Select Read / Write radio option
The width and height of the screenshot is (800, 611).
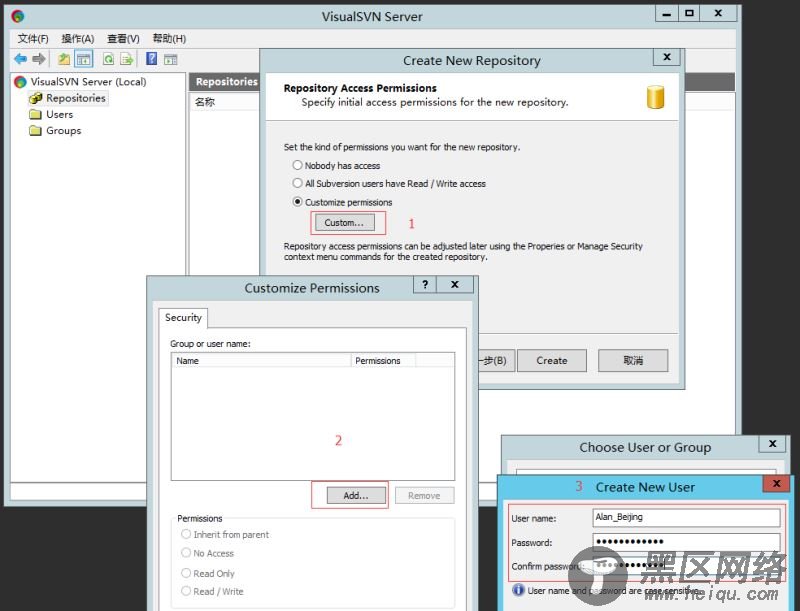pos(186,591)
